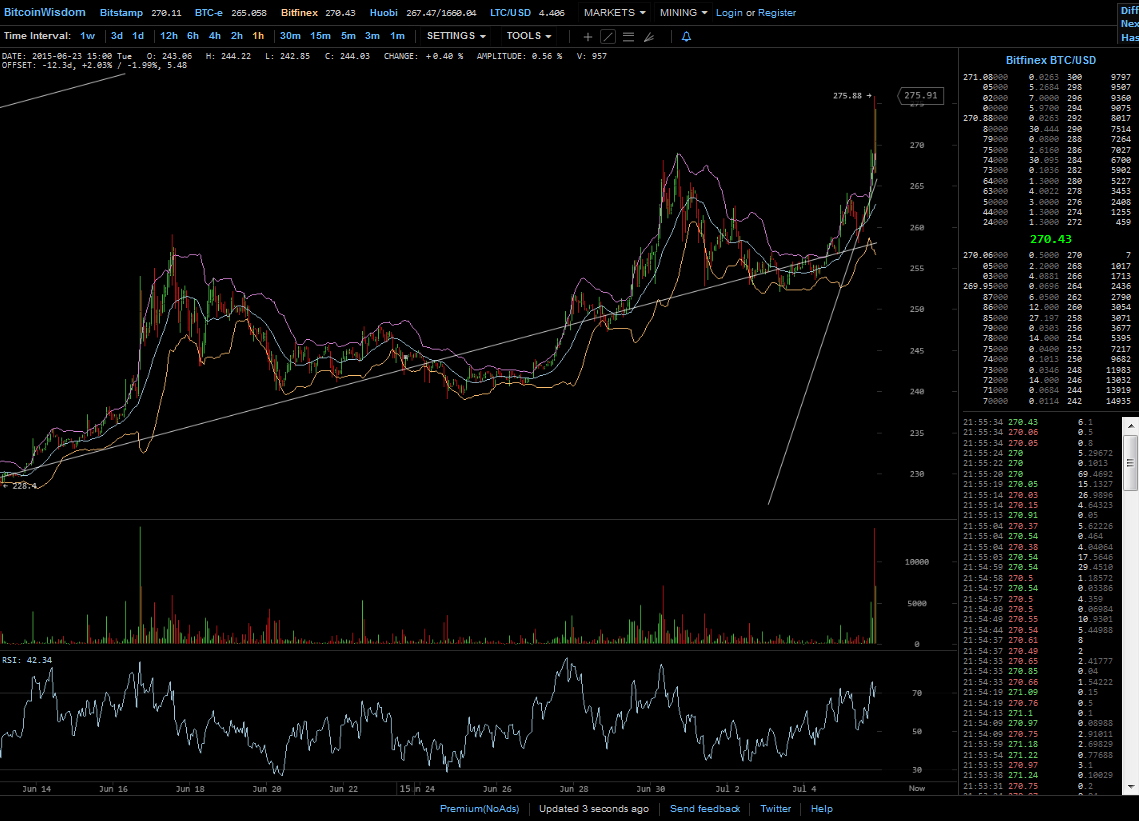Click the Register link
The width and height of the screenshot is (1139, 821).
click(777, 13)
